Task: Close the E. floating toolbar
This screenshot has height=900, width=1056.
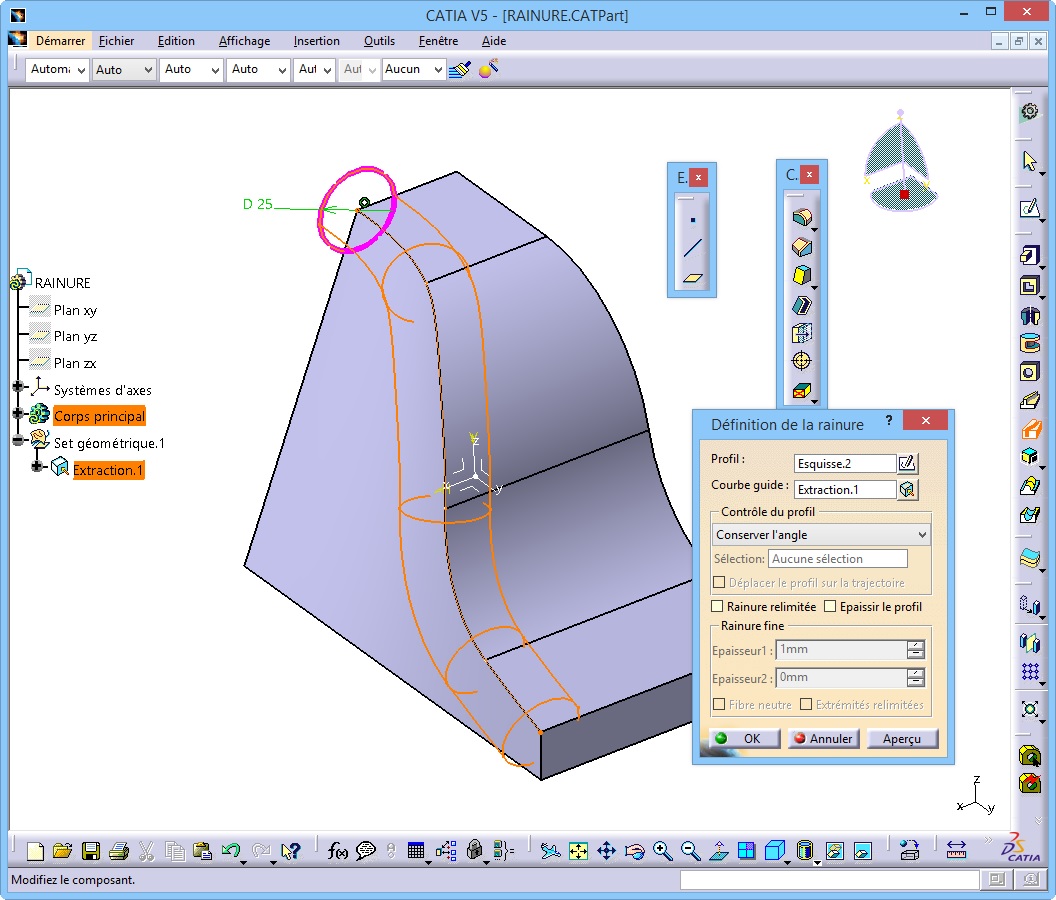Action: coord(698,177)
